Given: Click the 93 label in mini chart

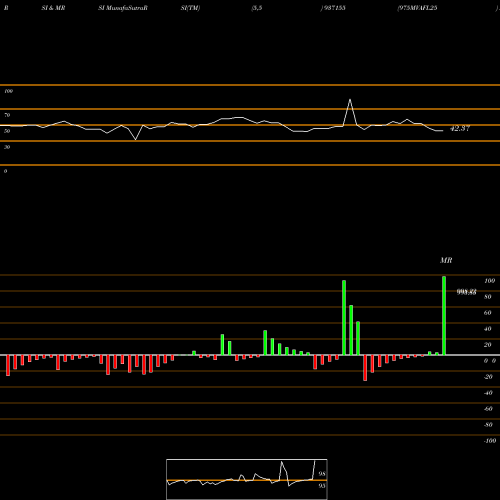Looking at the screenshot, I should pyautogui.click(x=322, y=486).
